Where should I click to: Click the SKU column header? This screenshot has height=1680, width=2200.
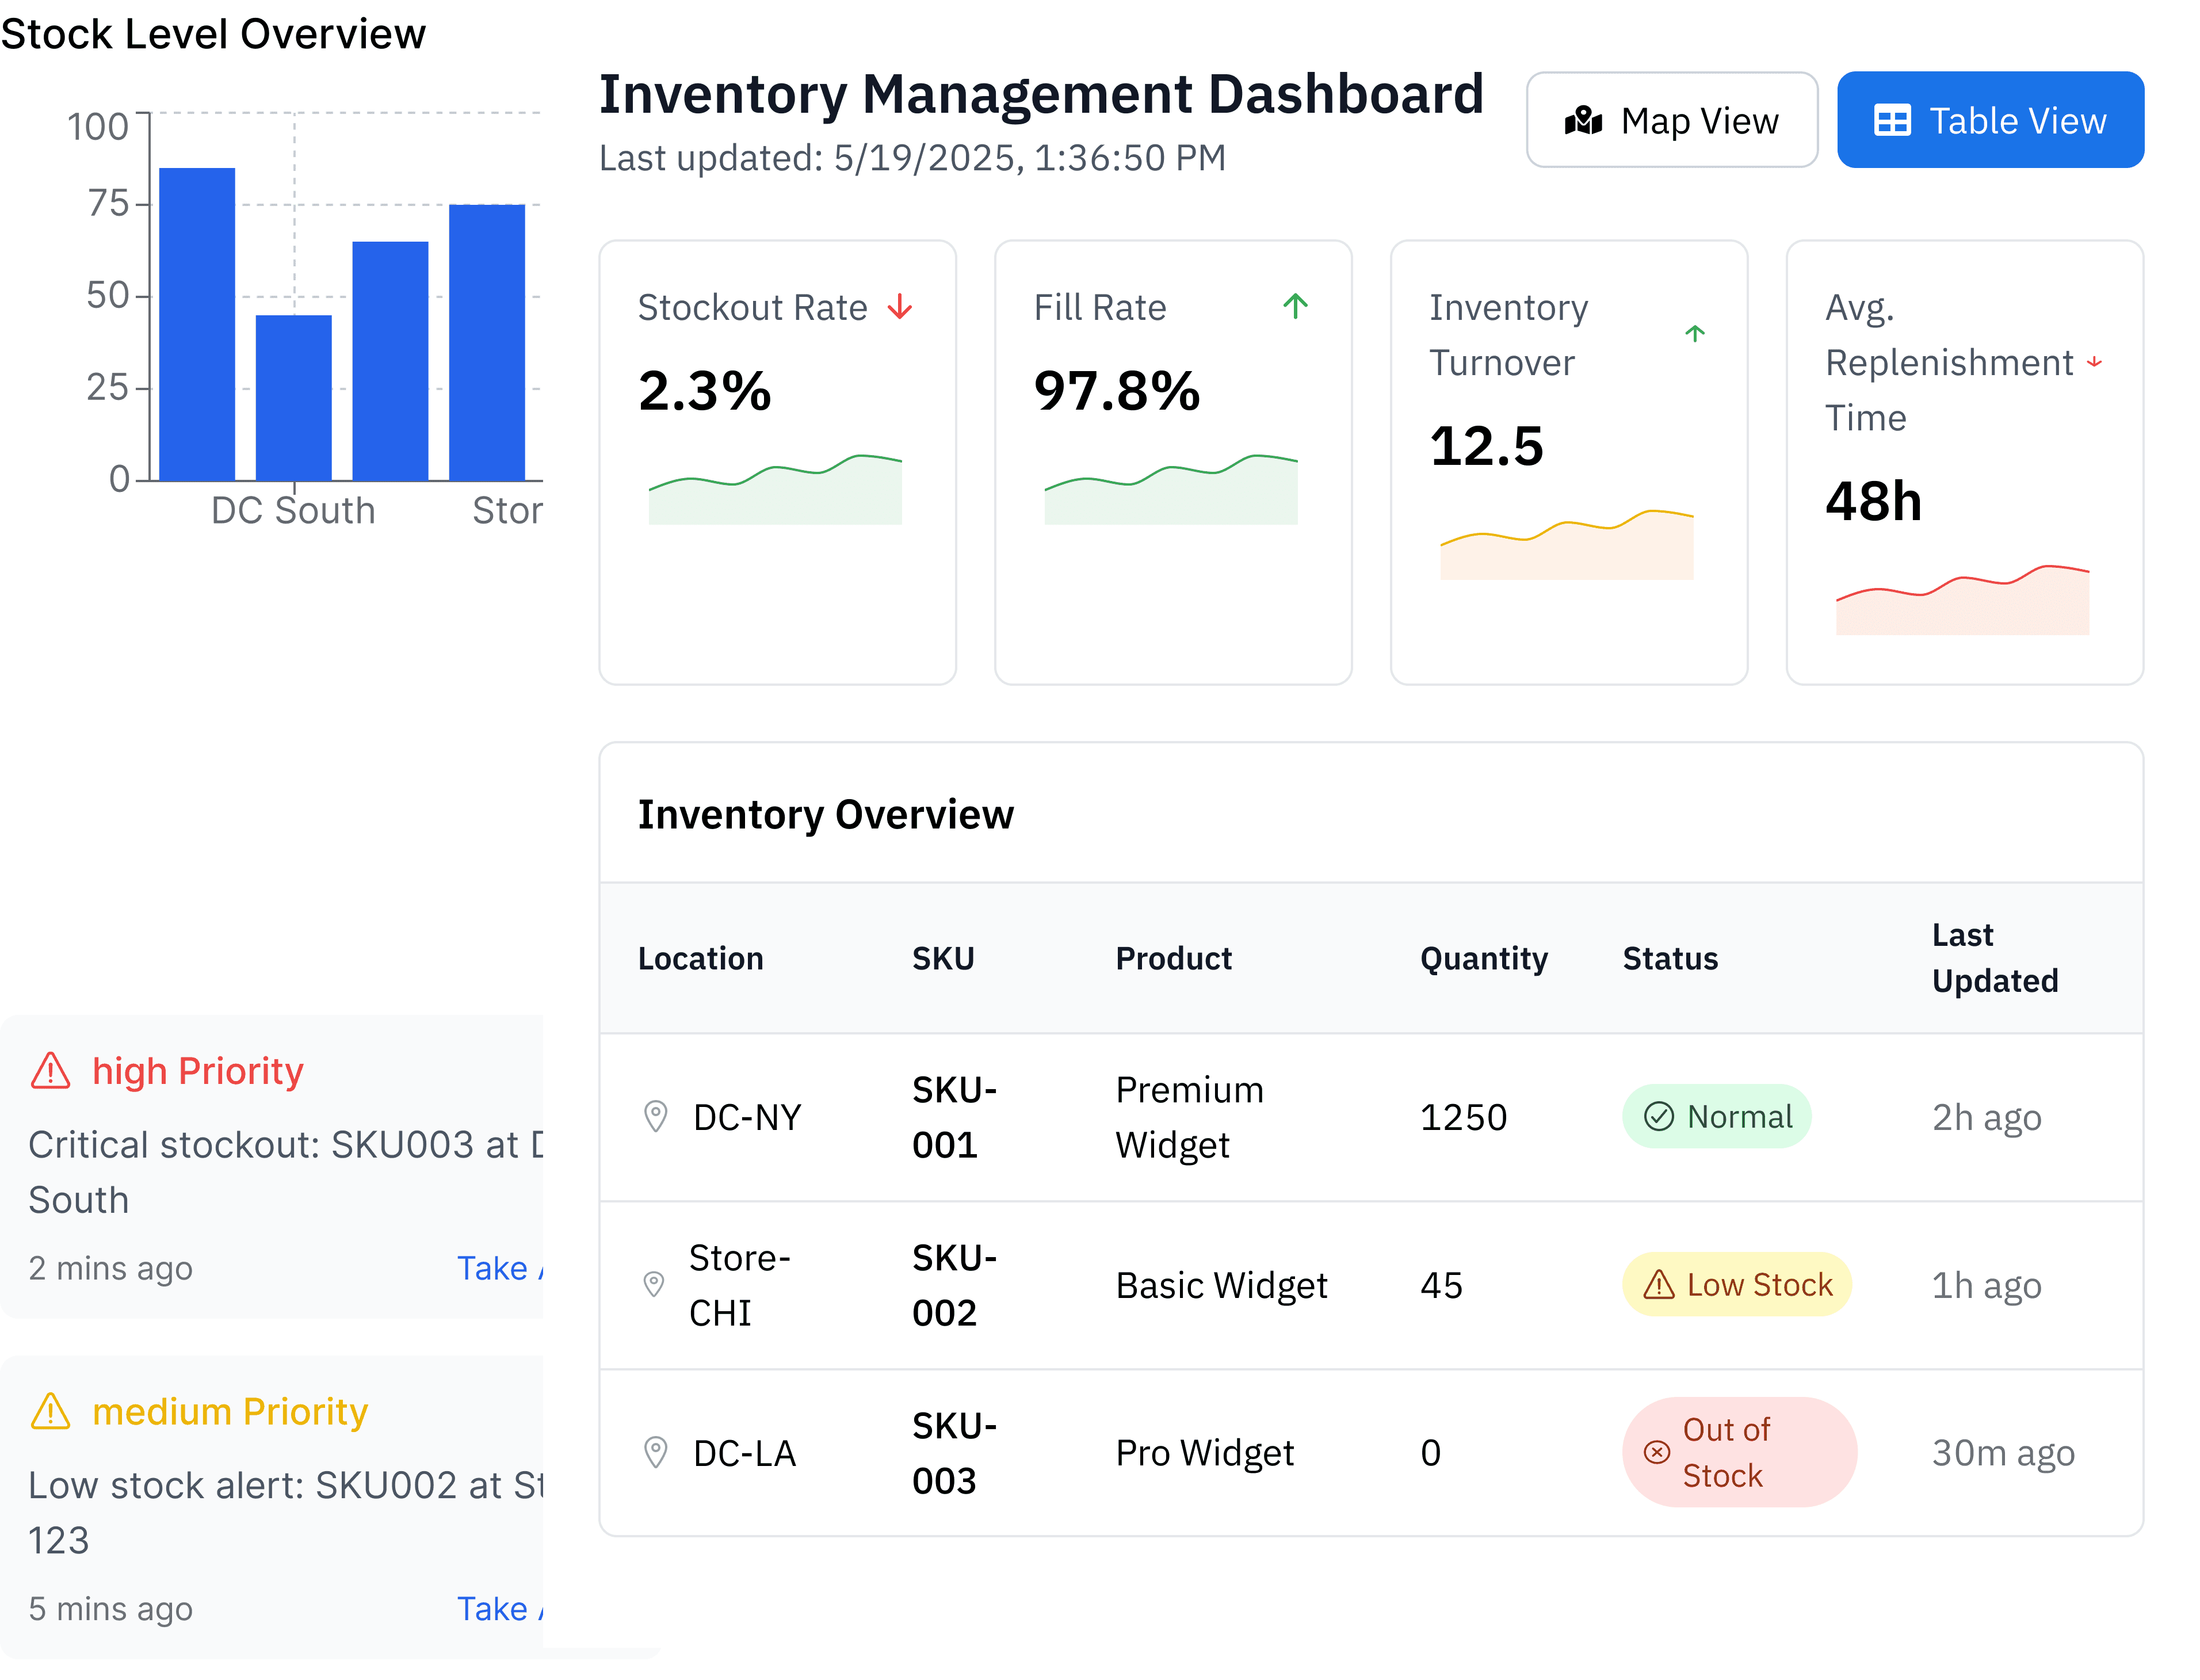click(x=943, y=958)
